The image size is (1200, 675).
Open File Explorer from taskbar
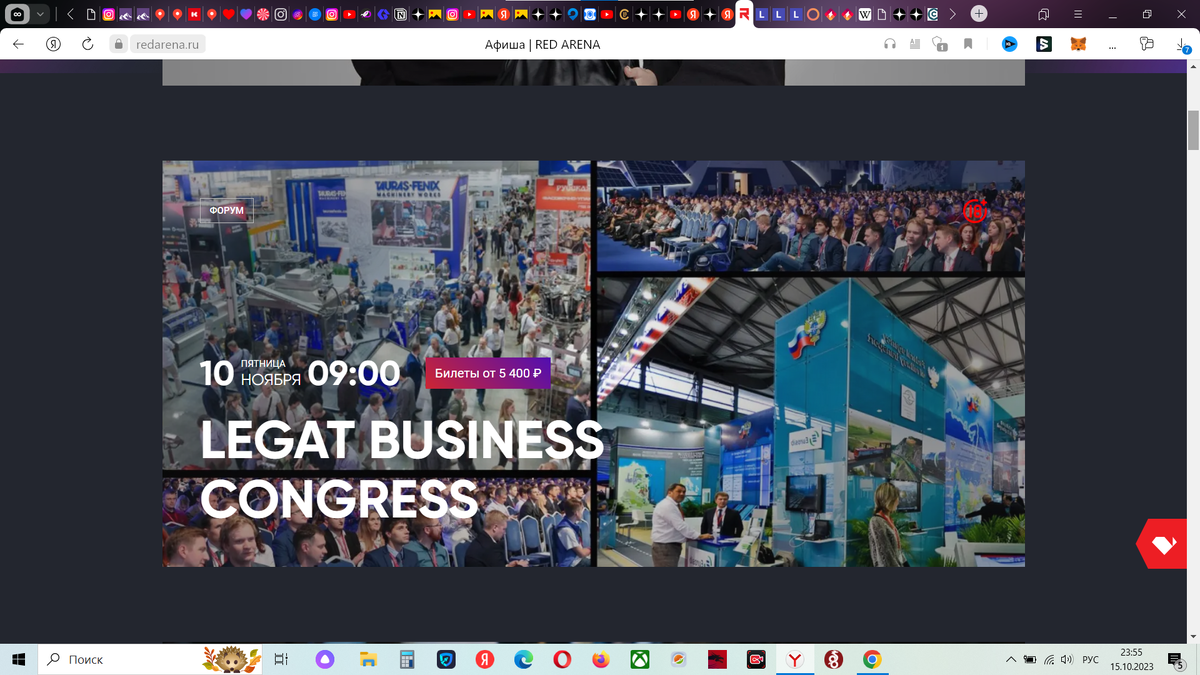(368, 659)
